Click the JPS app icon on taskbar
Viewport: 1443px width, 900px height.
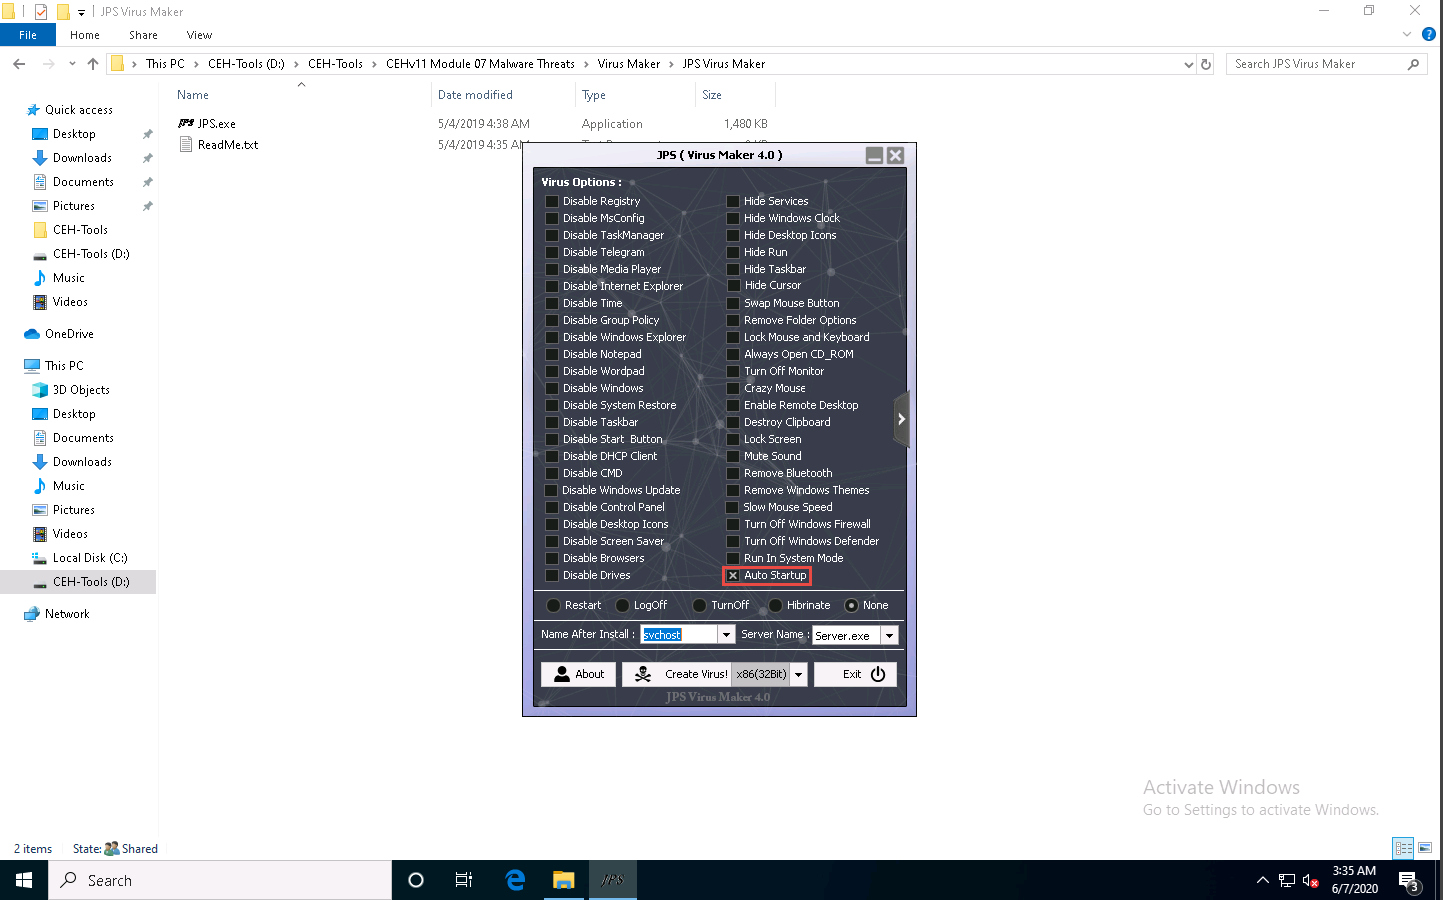(613, 880)
